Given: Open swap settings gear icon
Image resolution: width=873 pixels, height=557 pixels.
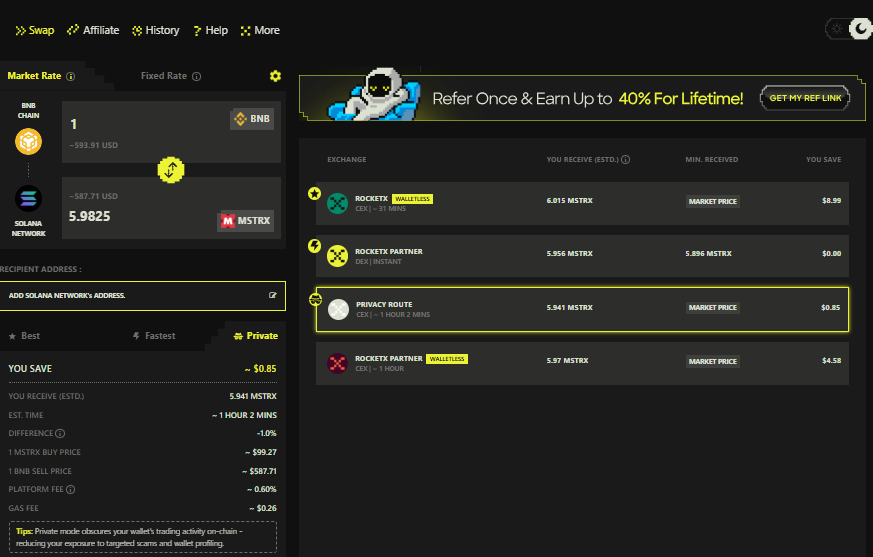Looking at the screenshot, I should click(275, 76).
